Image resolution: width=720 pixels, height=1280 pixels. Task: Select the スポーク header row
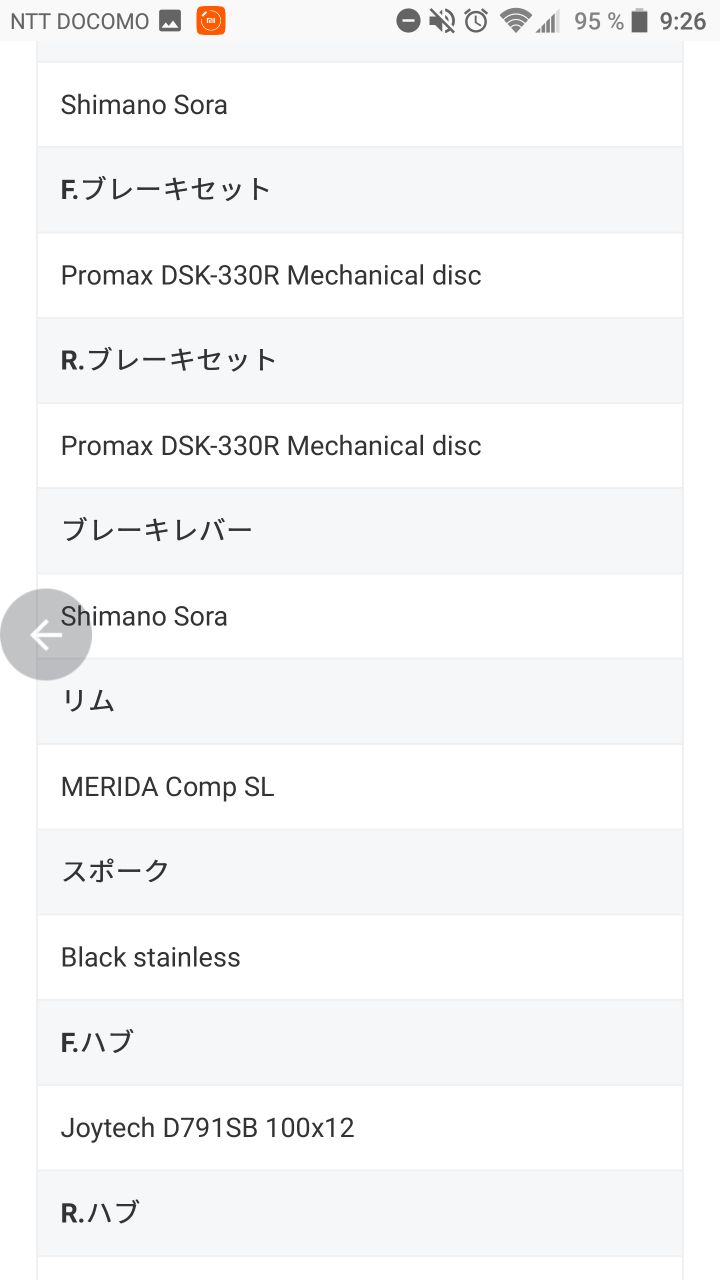click(360, 871)
